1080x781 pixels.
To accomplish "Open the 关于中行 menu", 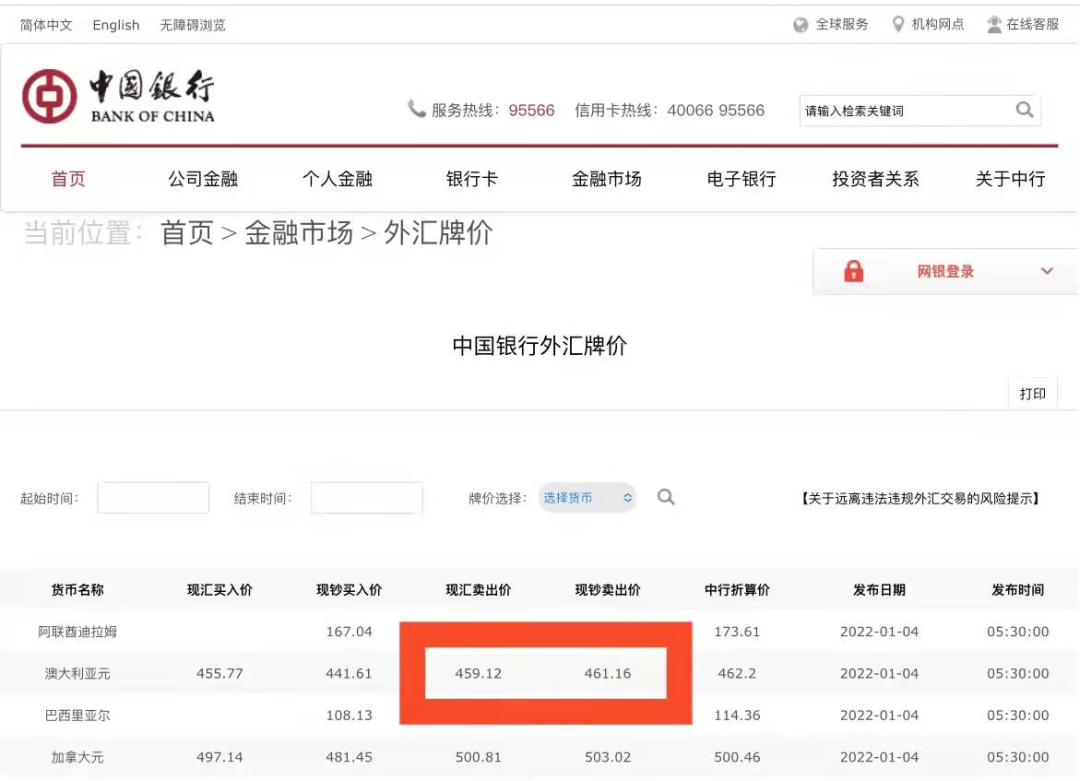I will tap(1010, 179).
